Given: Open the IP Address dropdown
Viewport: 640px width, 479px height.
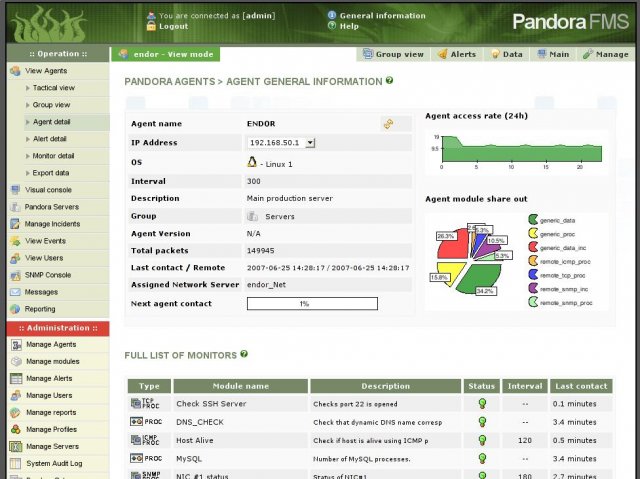Looking at the screenshot, I should pos(310,143).
